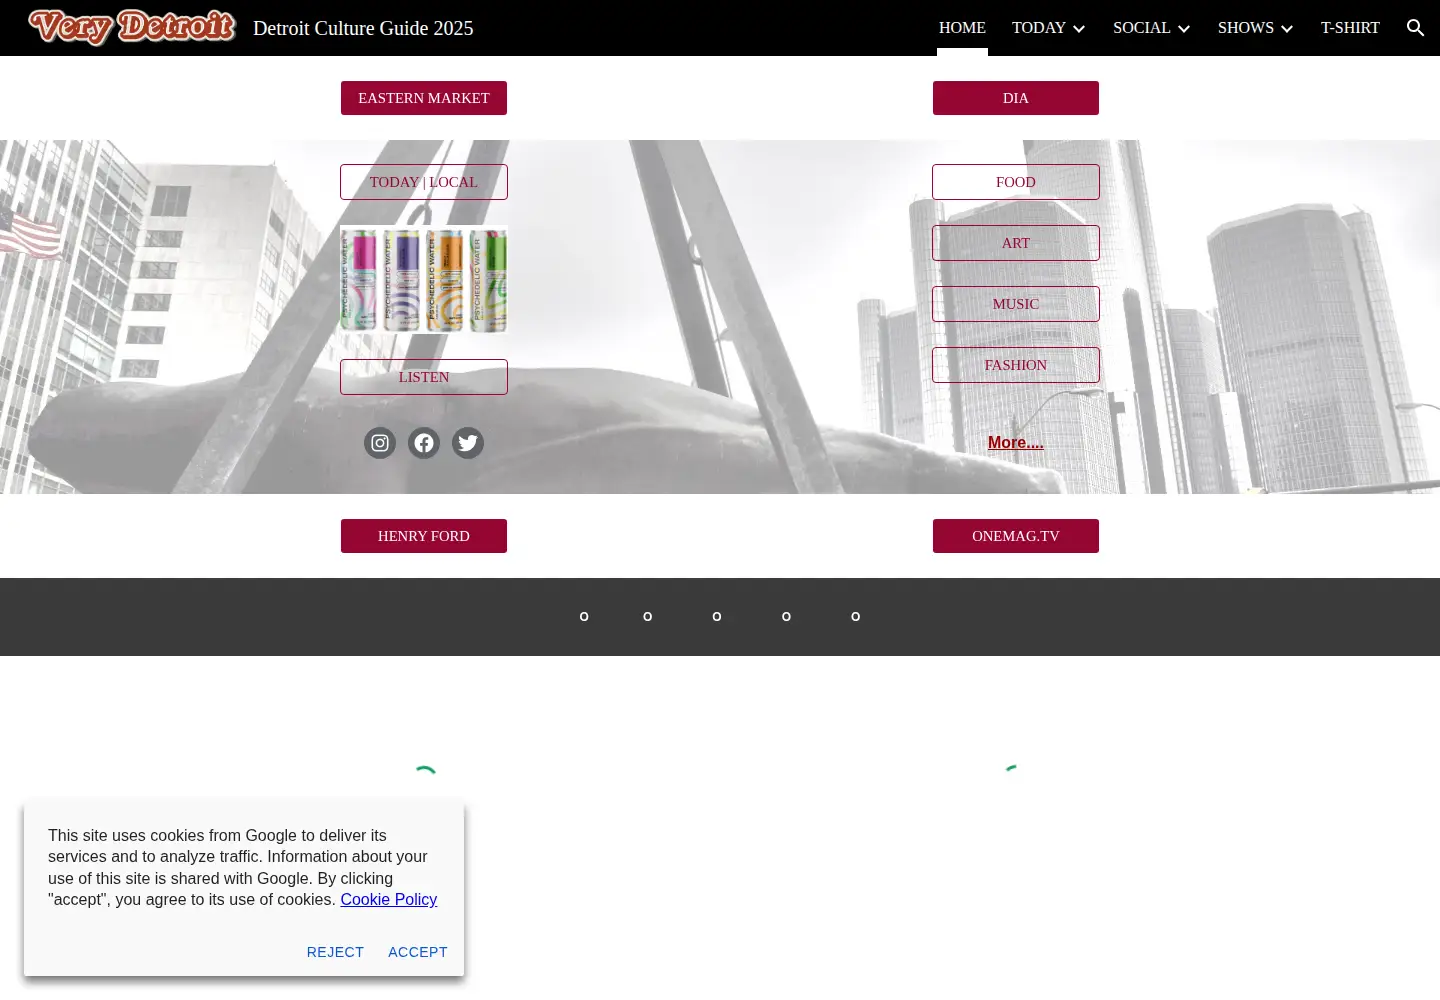
Task: Expand the SHOWS menu chevron
Action: (1287, 29)
